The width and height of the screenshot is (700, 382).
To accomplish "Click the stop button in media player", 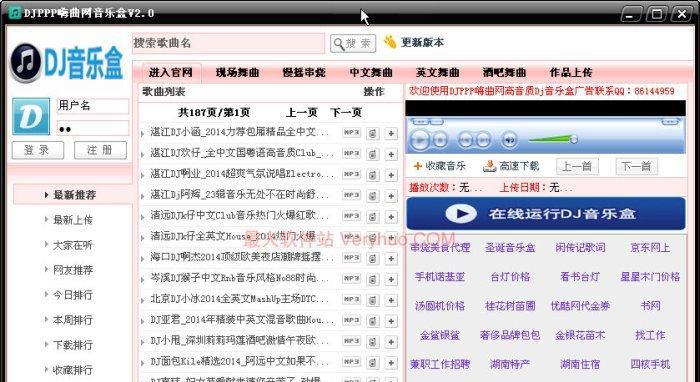I will tap(440, 140).
